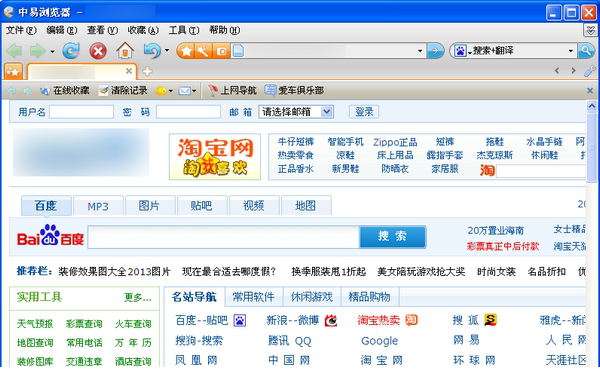Screen dimensions: 600x381
Task: Click the double-chevron expand icon right of the menu bar
Action: [591, 30]
